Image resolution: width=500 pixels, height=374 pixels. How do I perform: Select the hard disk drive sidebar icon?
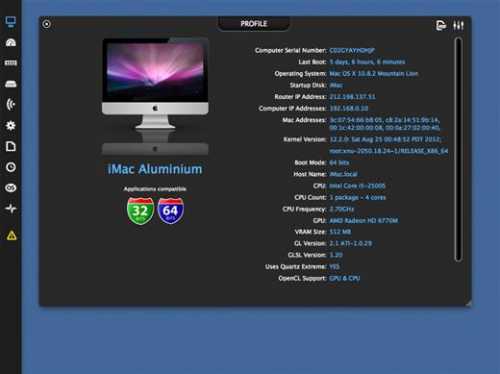[x=11, y=84]
